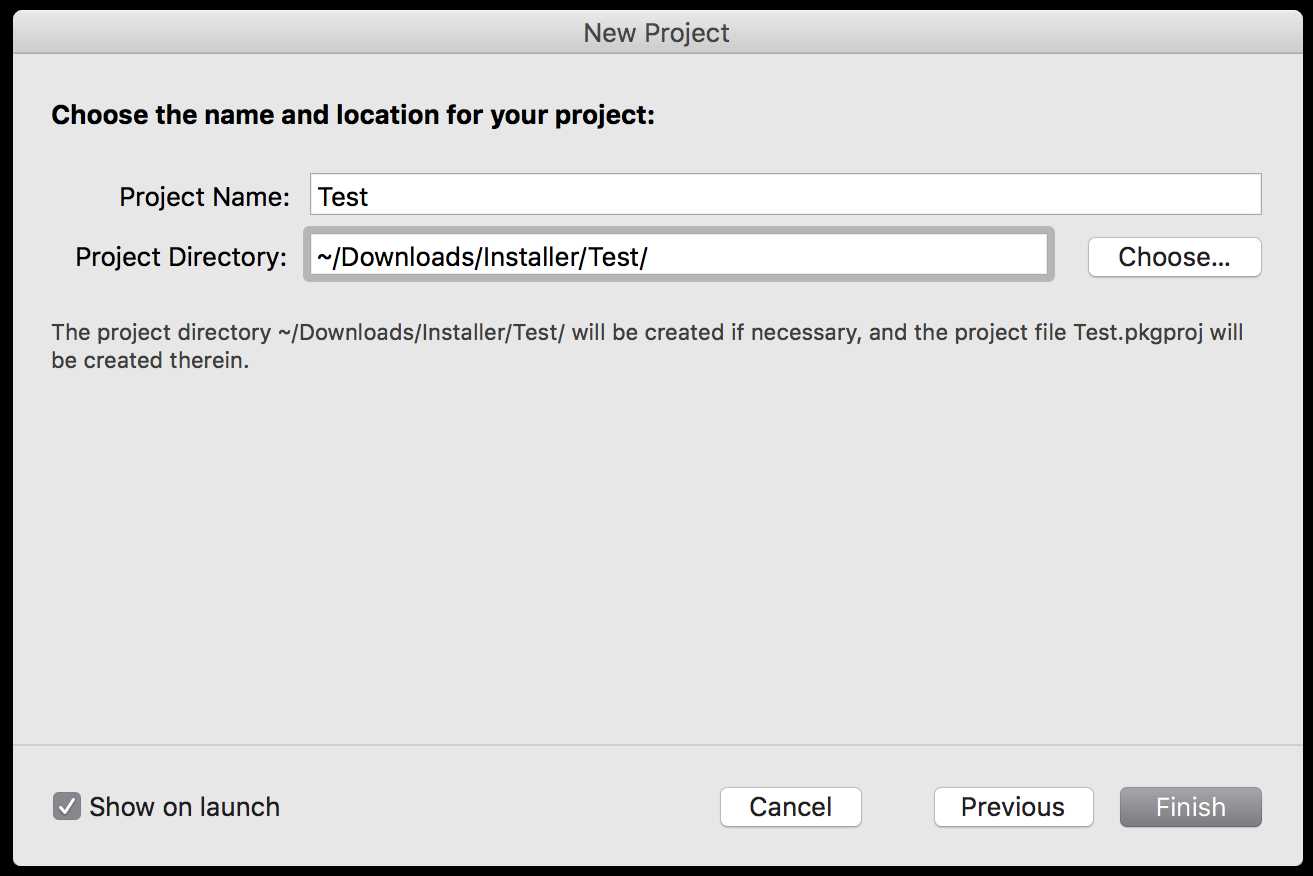Click the 'Choose the name and location' heading

pos(353,115)
